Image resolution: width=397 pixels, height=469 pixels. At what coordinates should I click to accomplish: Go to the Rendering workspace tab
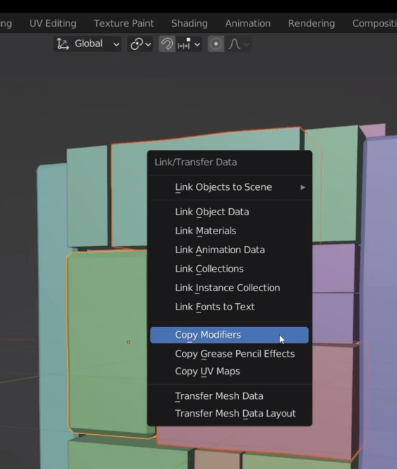click(311, 23)
